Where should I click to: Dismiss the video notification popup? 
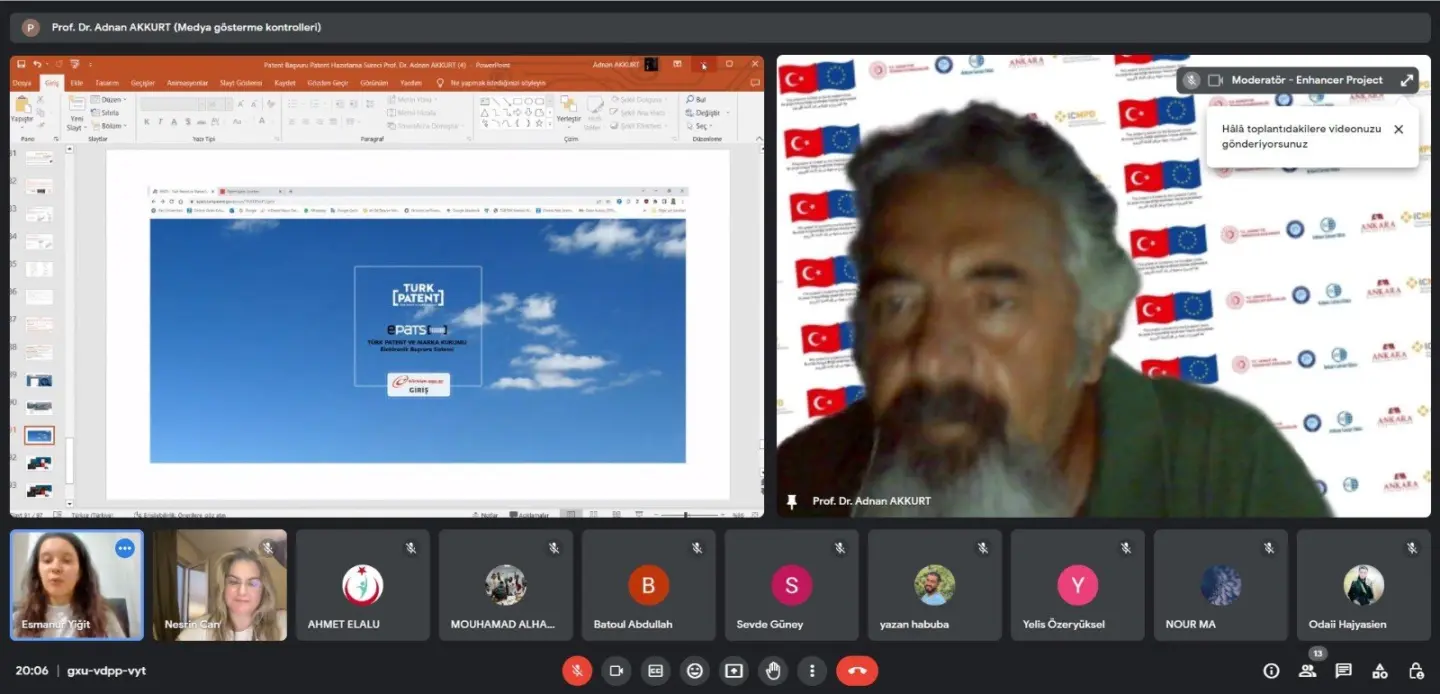(1398, 129)
